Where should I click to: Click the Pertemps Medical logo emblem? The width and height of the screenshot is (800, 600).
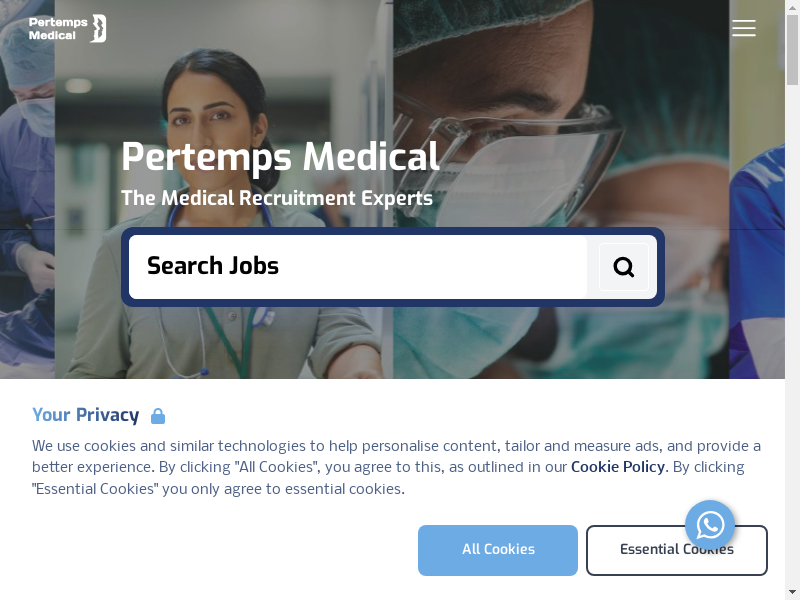98,28
